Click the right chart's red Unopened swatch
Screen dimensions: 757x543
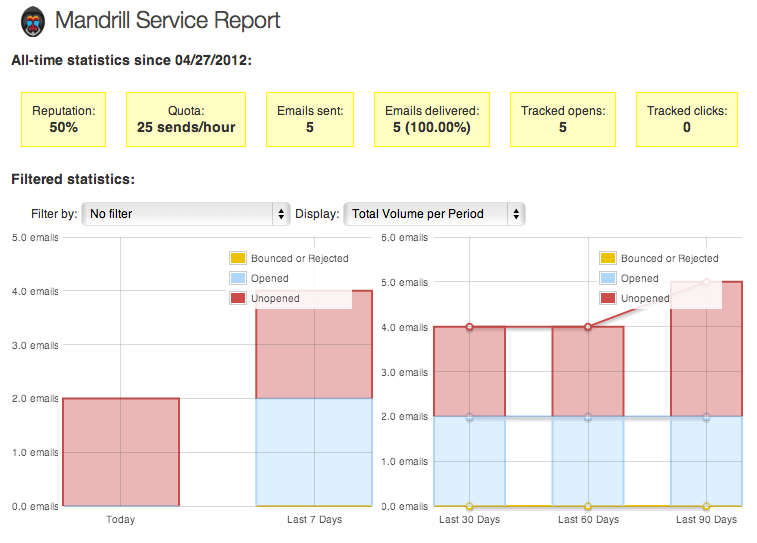point(608,298)
